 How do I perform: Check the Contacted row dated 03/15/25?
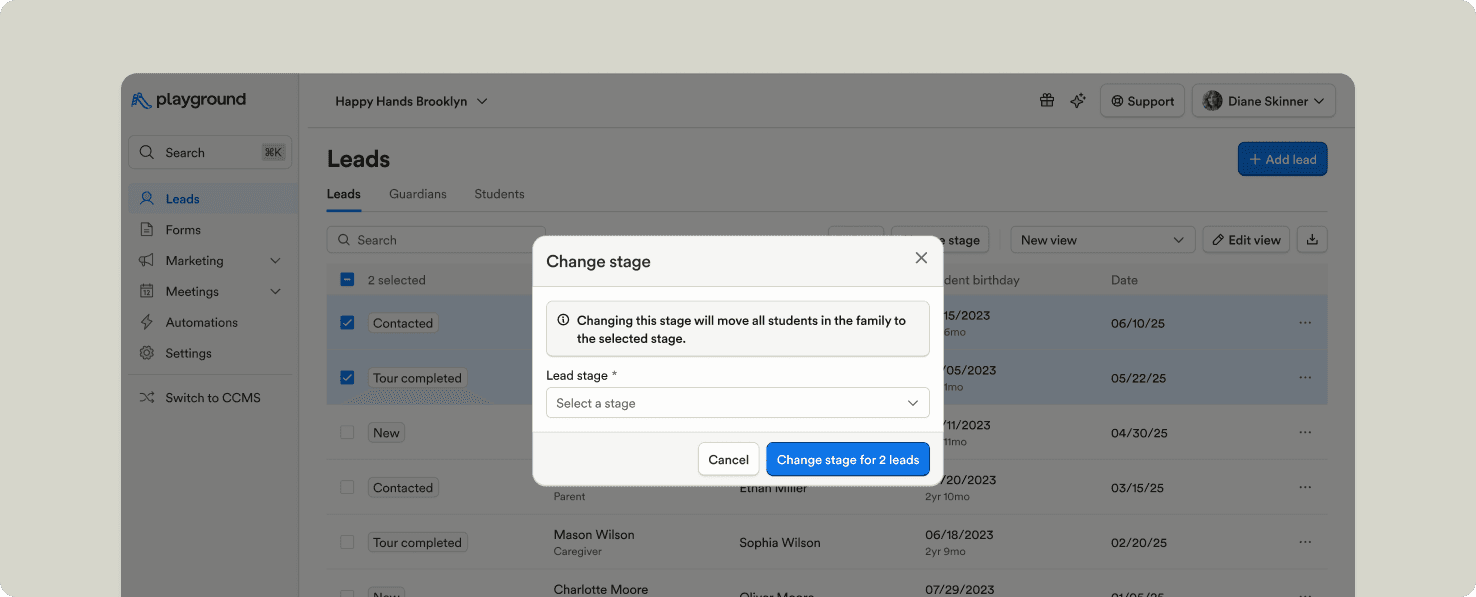(347, 488)
